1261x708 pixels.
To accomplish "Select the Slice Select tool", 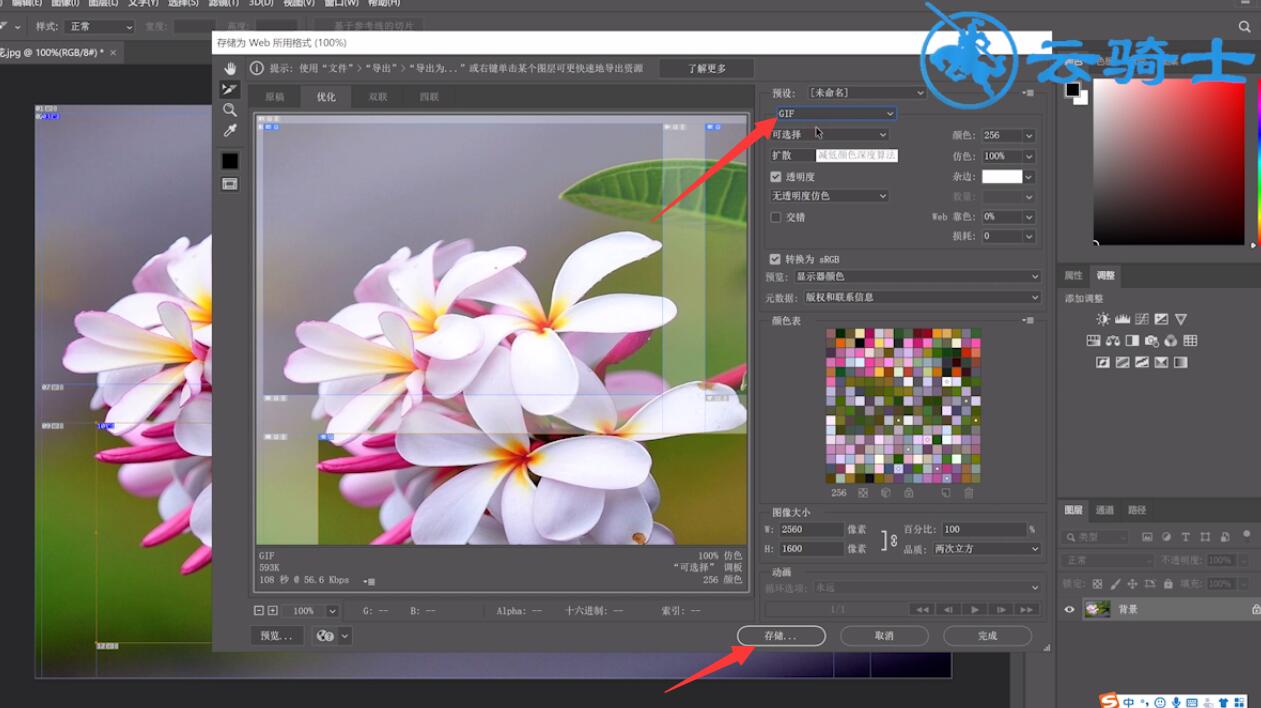I will tap(230, 89).
